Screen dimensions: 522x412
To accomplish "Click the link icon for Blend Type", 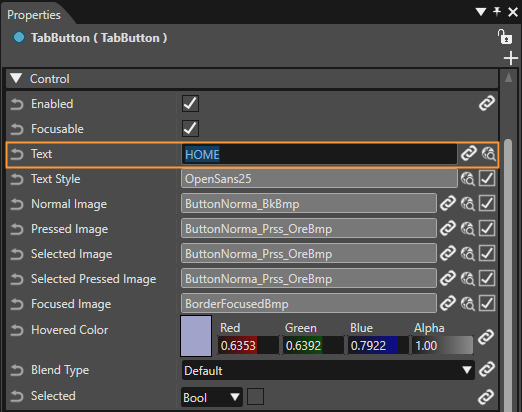I will pos(487,369).
